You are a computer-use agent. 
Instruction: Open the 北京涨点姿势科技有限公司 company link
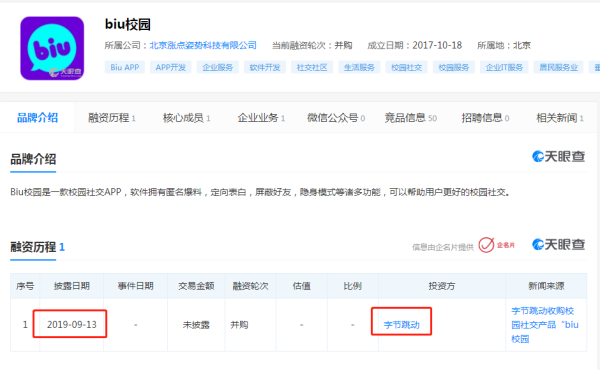click(x=203, y=46)
